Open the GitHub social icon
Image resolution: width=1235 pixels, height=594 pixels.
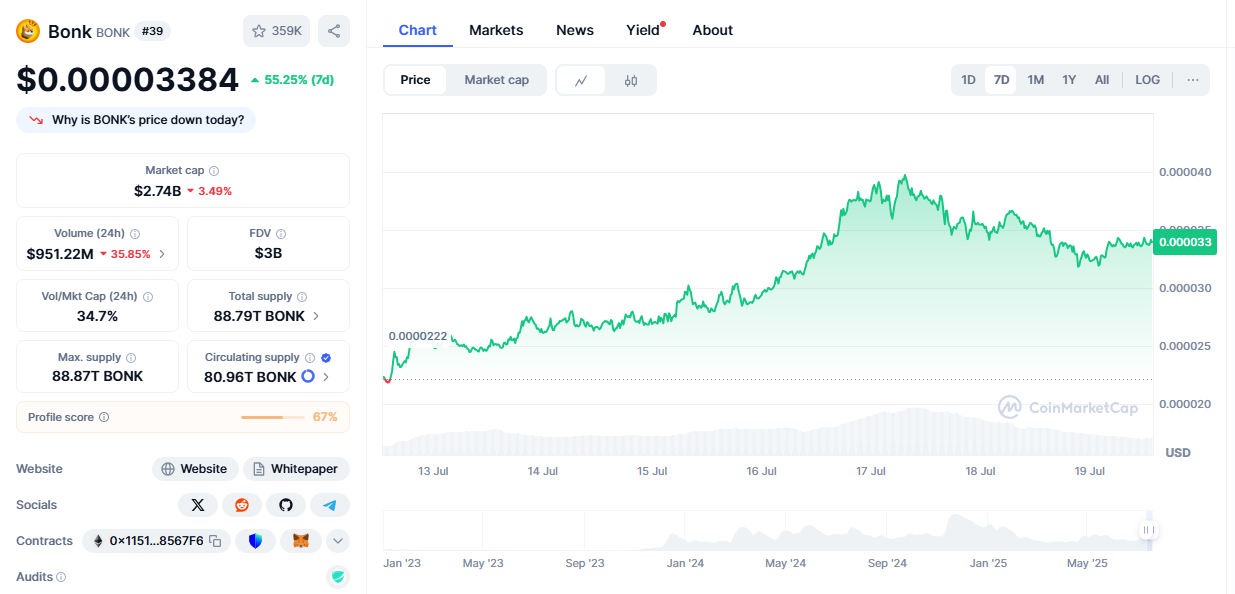286,505
